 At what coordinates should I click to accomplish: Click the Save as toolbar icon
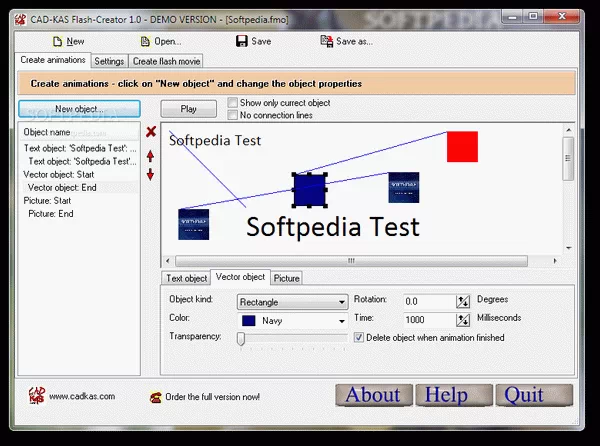click(327, 41)
